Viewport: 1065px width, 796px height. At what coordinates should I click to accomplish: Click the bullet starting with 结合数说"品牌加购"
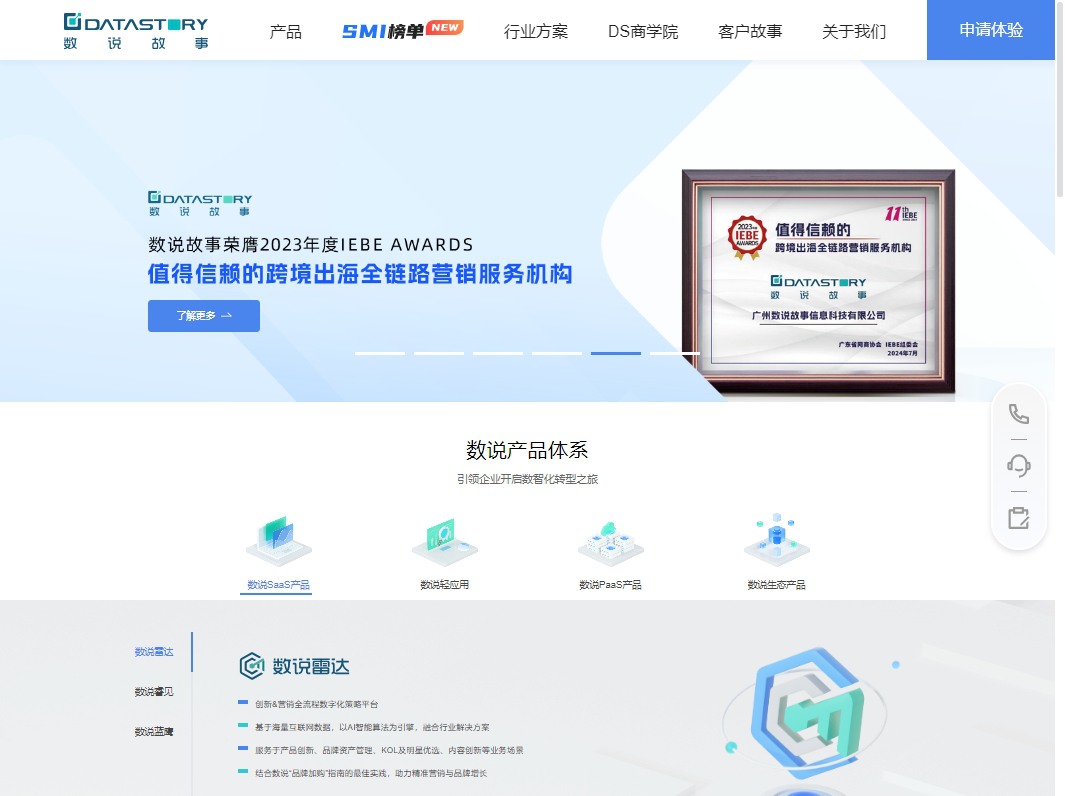[x=371, y=774]
